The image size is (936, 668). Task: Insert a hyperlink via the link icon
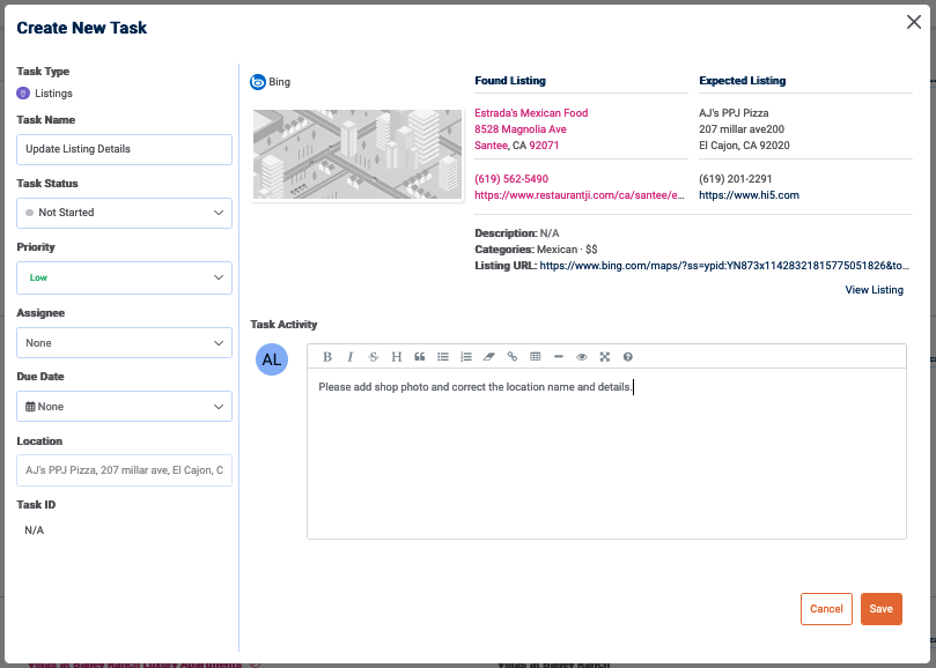512,357
